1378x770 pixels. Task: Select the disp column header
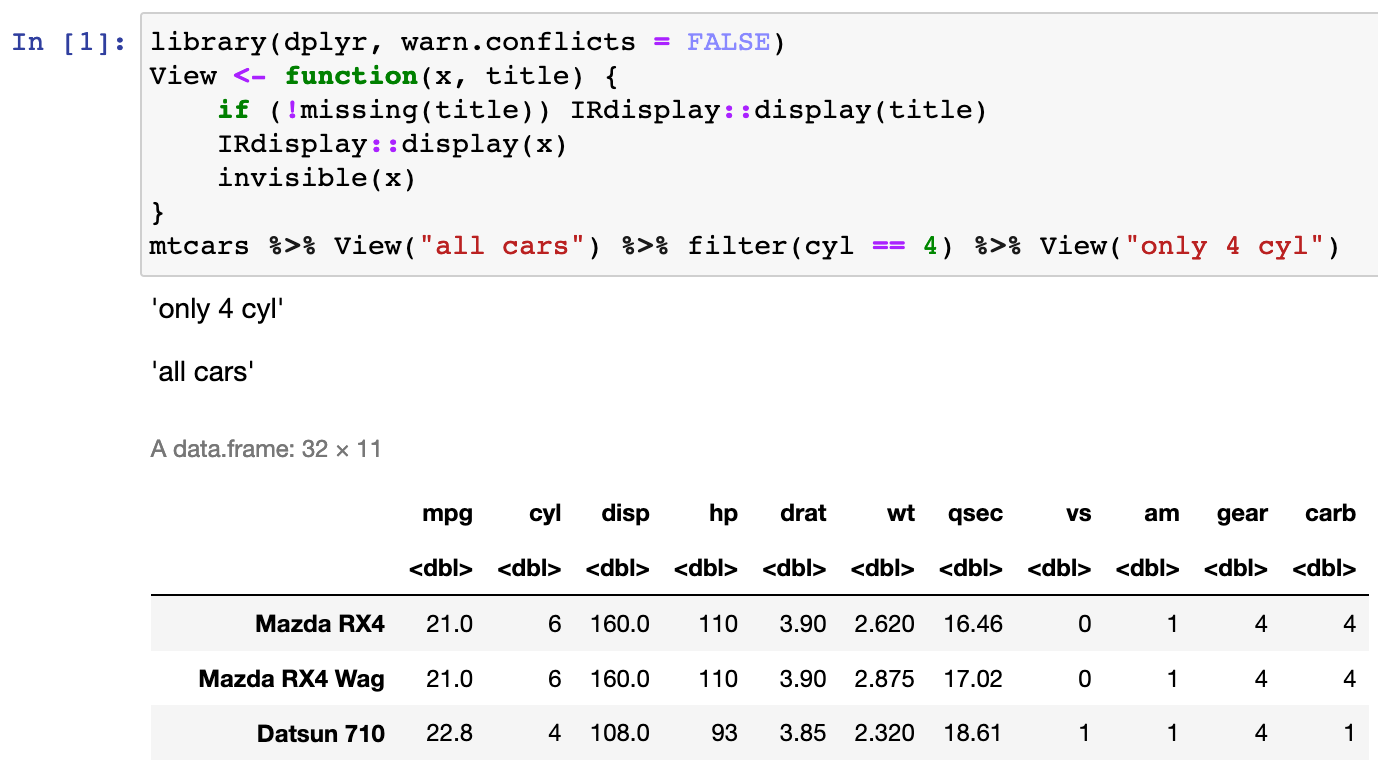click(624, 513)
